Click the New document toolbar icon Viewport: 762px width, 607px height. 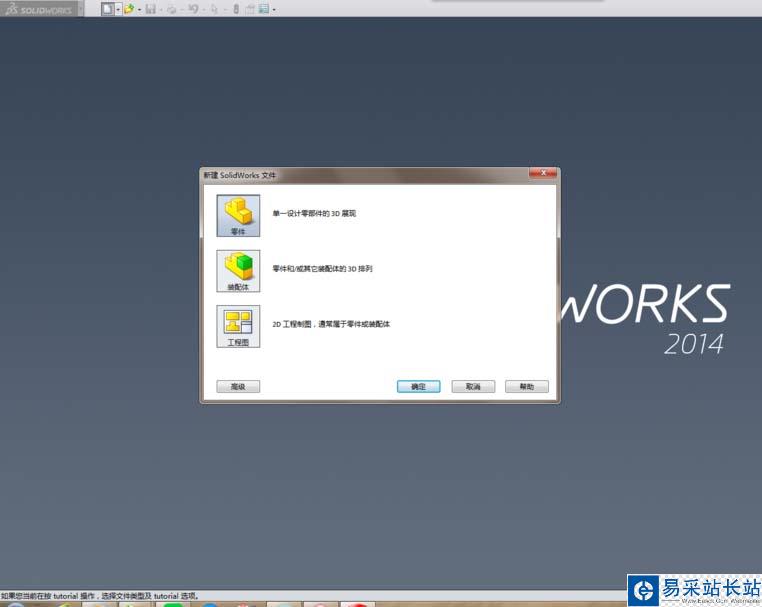[108, 9]
